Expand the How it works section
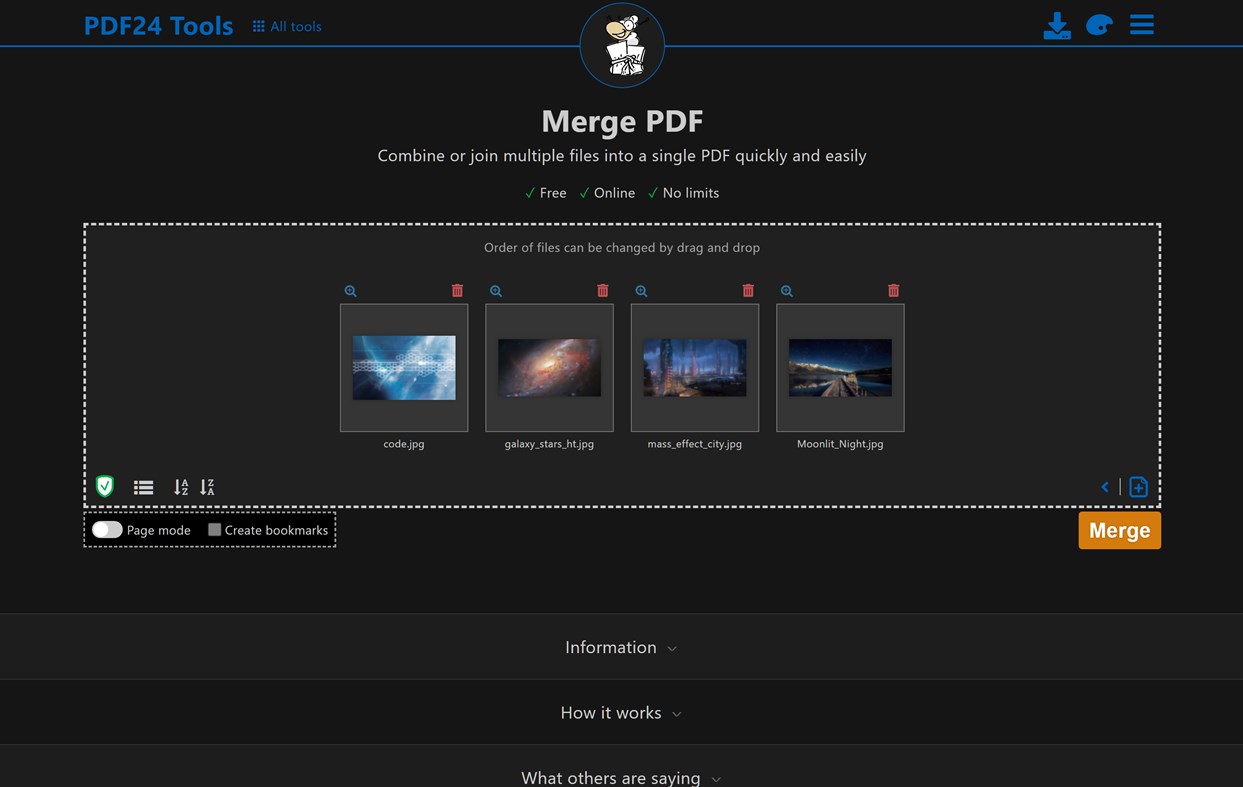 point(621,712)
